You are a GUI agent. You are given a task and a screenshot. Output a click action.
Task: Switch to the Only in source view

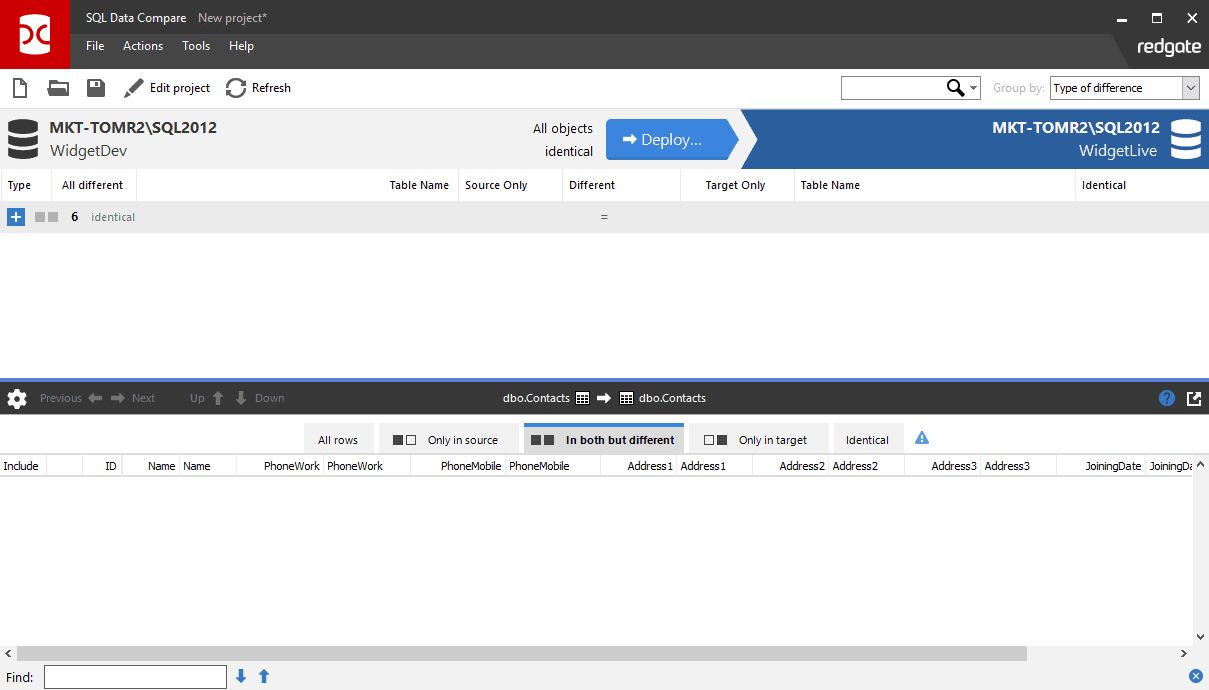click(x=448, y=438)
